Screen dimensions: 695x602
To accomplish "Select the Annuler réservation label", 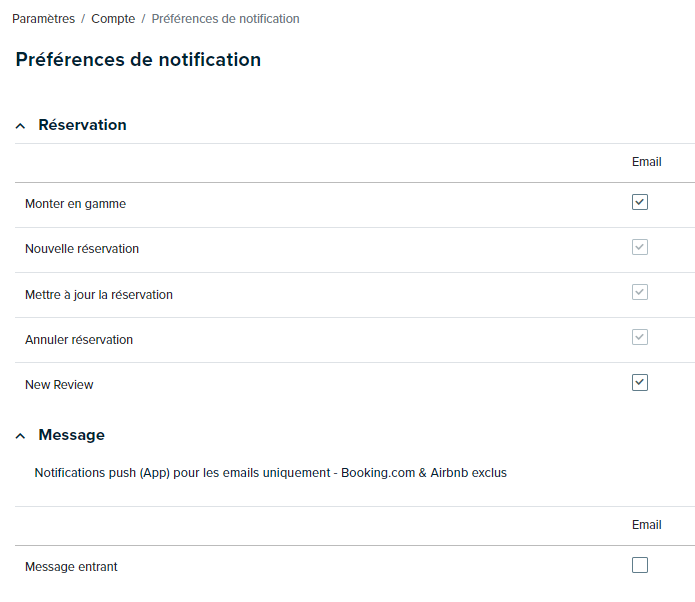I will pyautogui.click(x=79, y=340).
